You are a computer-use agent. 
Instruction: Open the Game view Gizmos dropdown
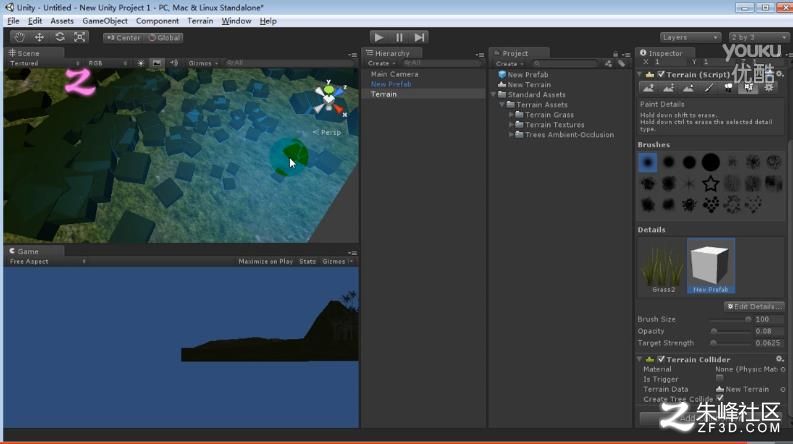click(x=337, y=261)
